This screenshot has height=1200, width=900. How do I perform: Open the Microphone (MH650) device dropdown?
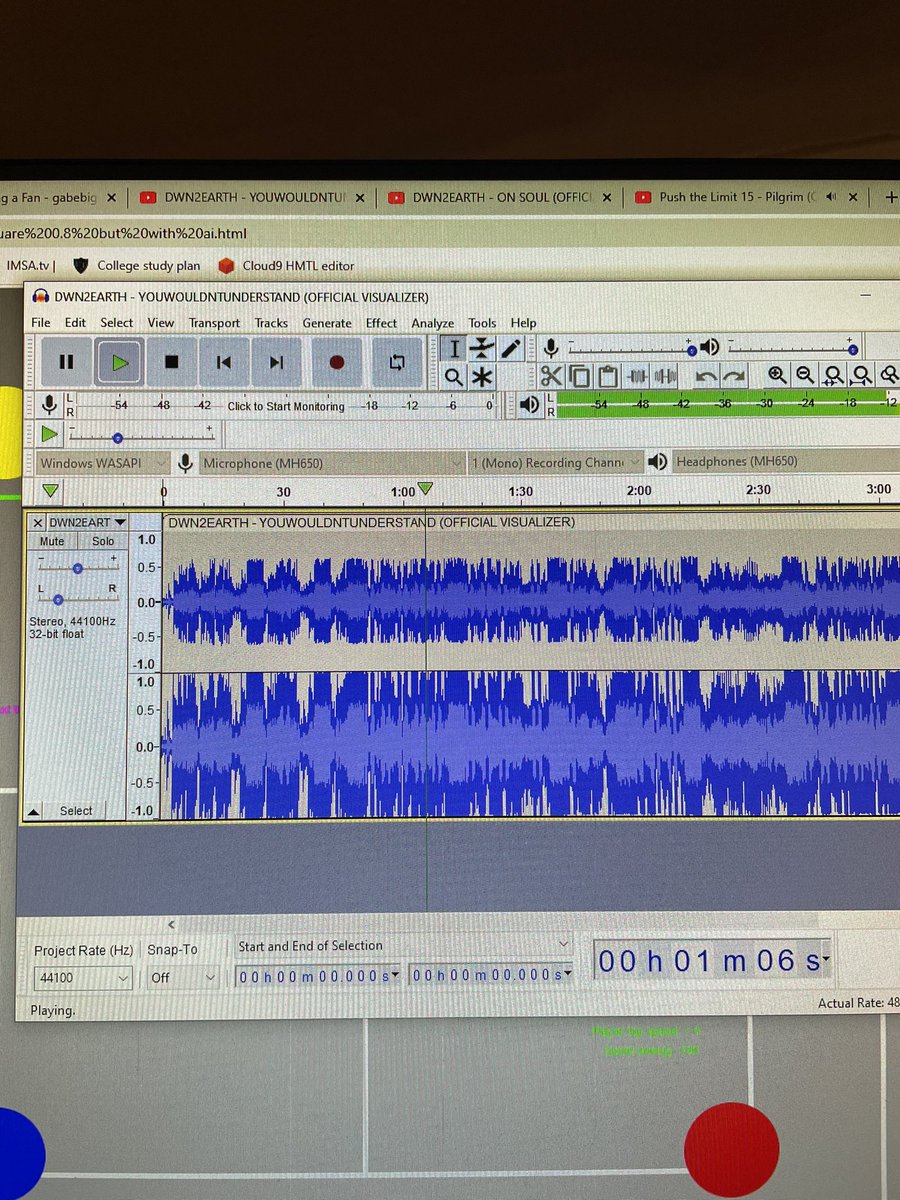pyautogui.click(x=331, y=463)
